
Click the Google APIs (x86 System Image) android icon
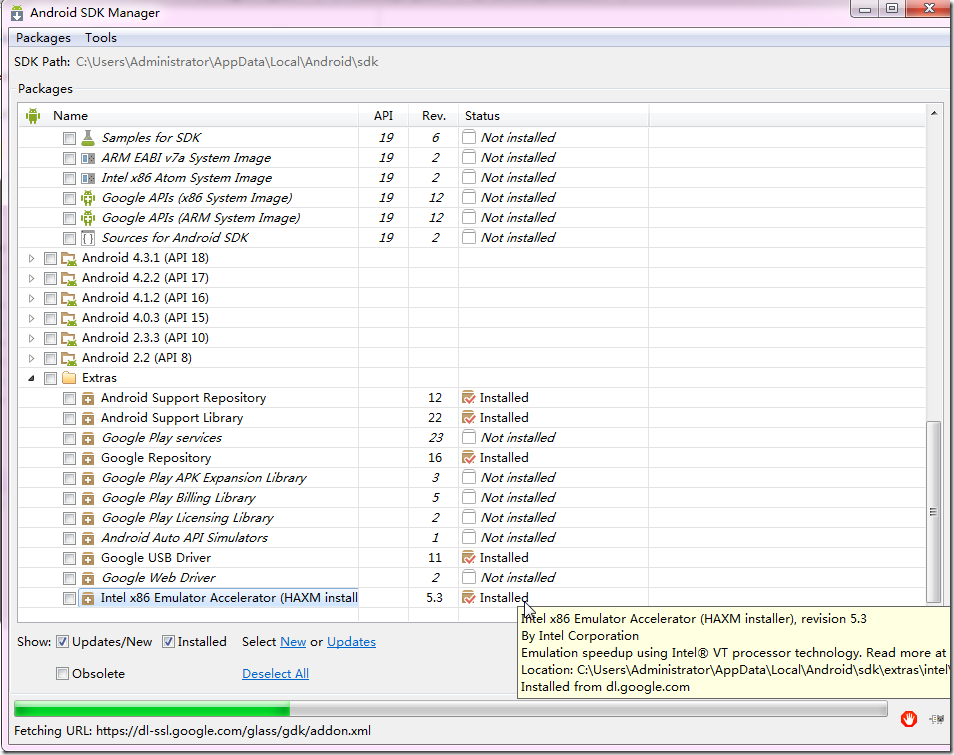click(x=88, y=198)
